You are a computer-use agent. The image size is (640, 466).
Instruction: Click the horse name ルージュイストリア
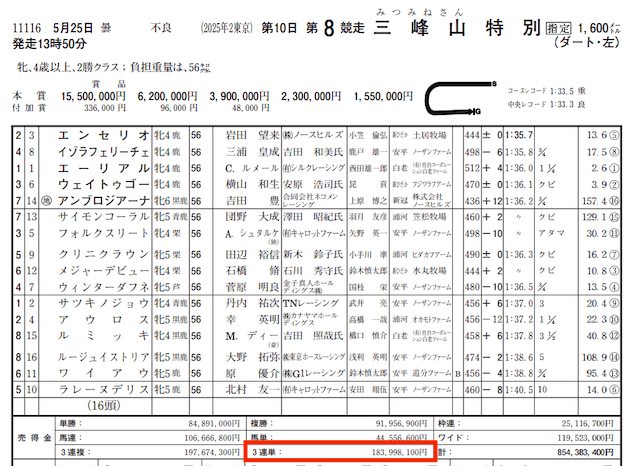coord(104,357)
